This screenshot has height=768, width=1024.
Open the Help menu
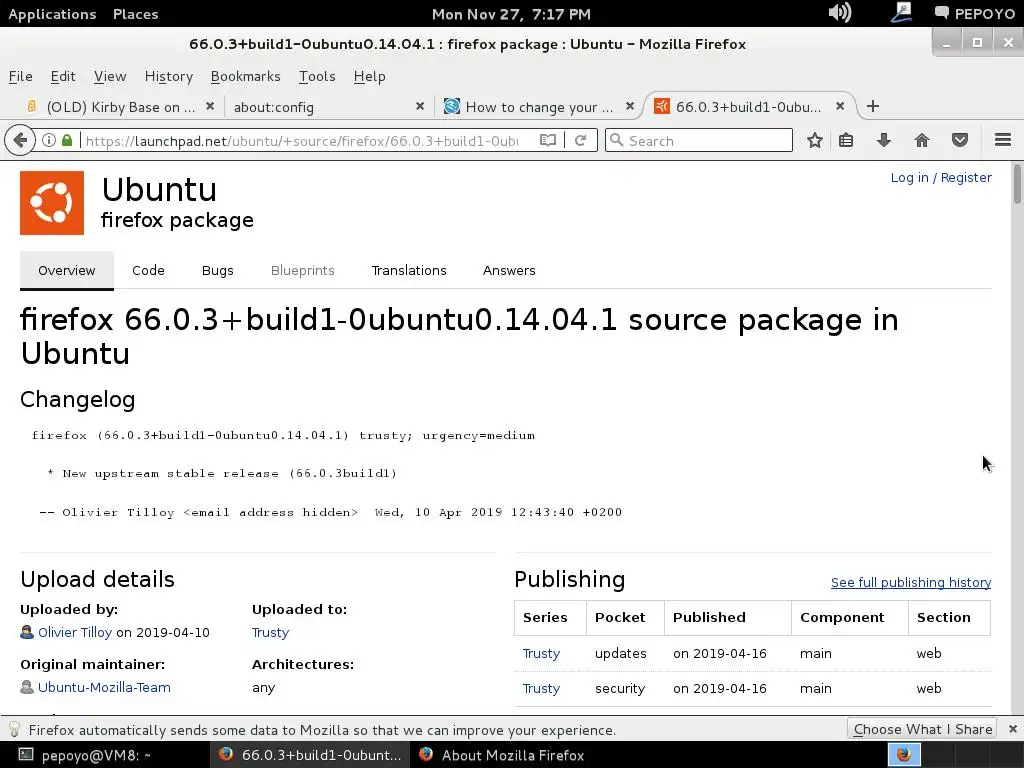(x=369, y=76)
